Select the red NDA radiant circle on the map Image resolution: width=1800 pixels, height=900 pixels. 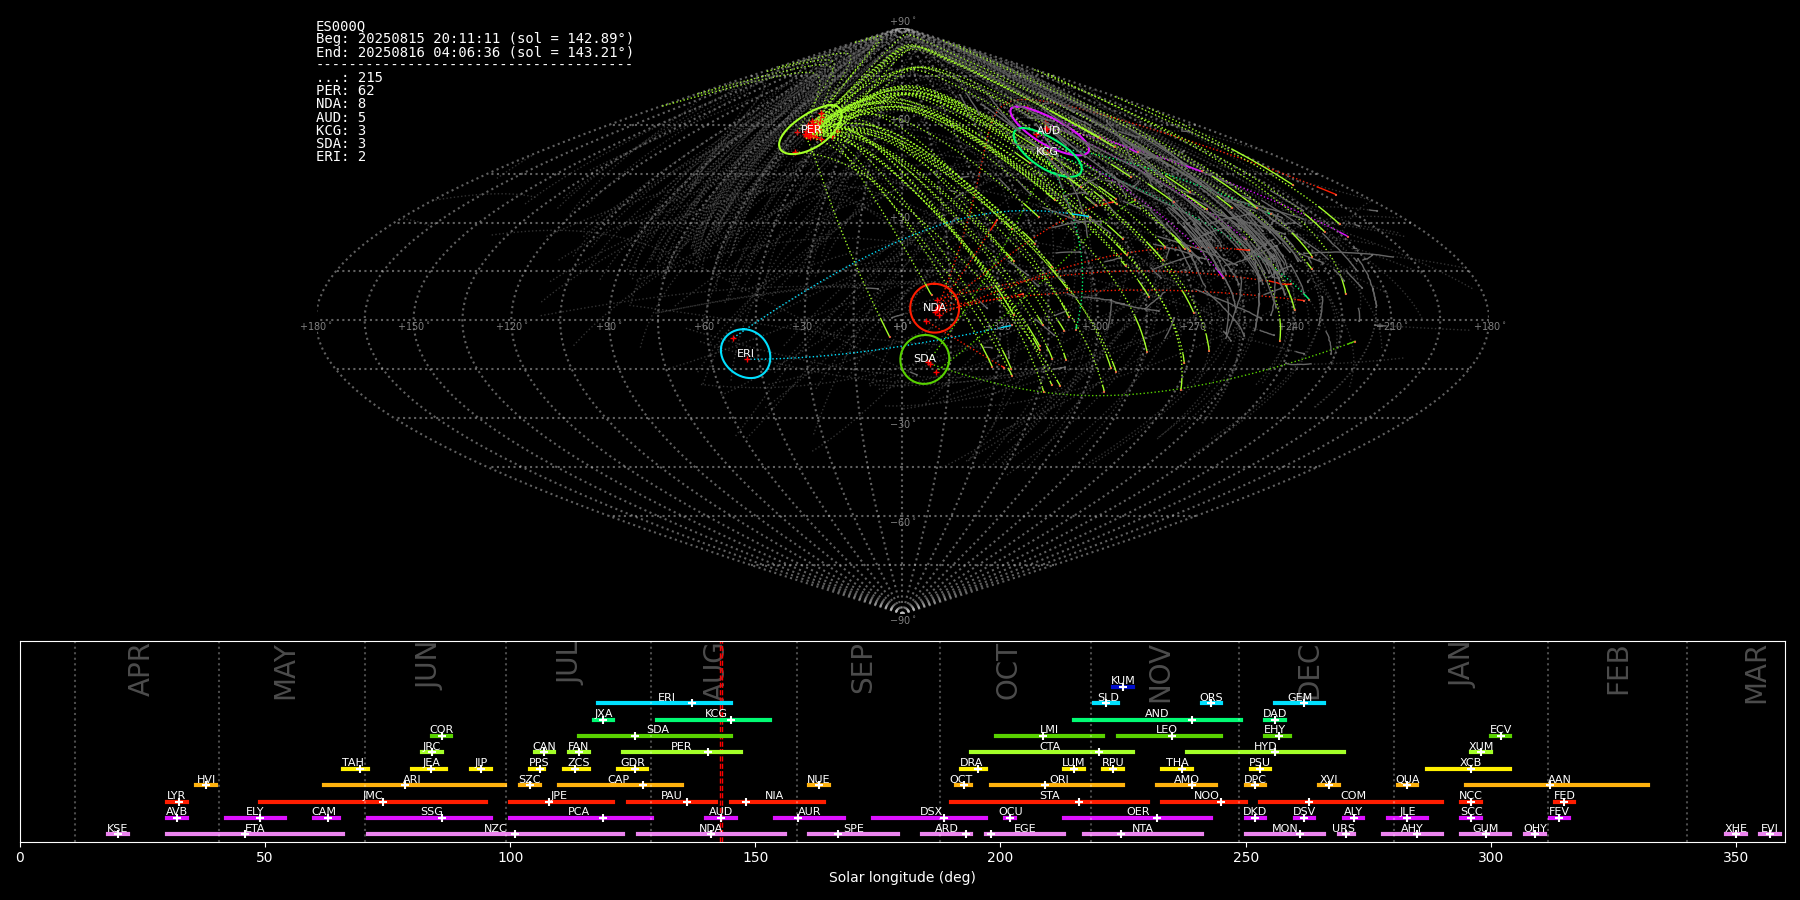934,308
